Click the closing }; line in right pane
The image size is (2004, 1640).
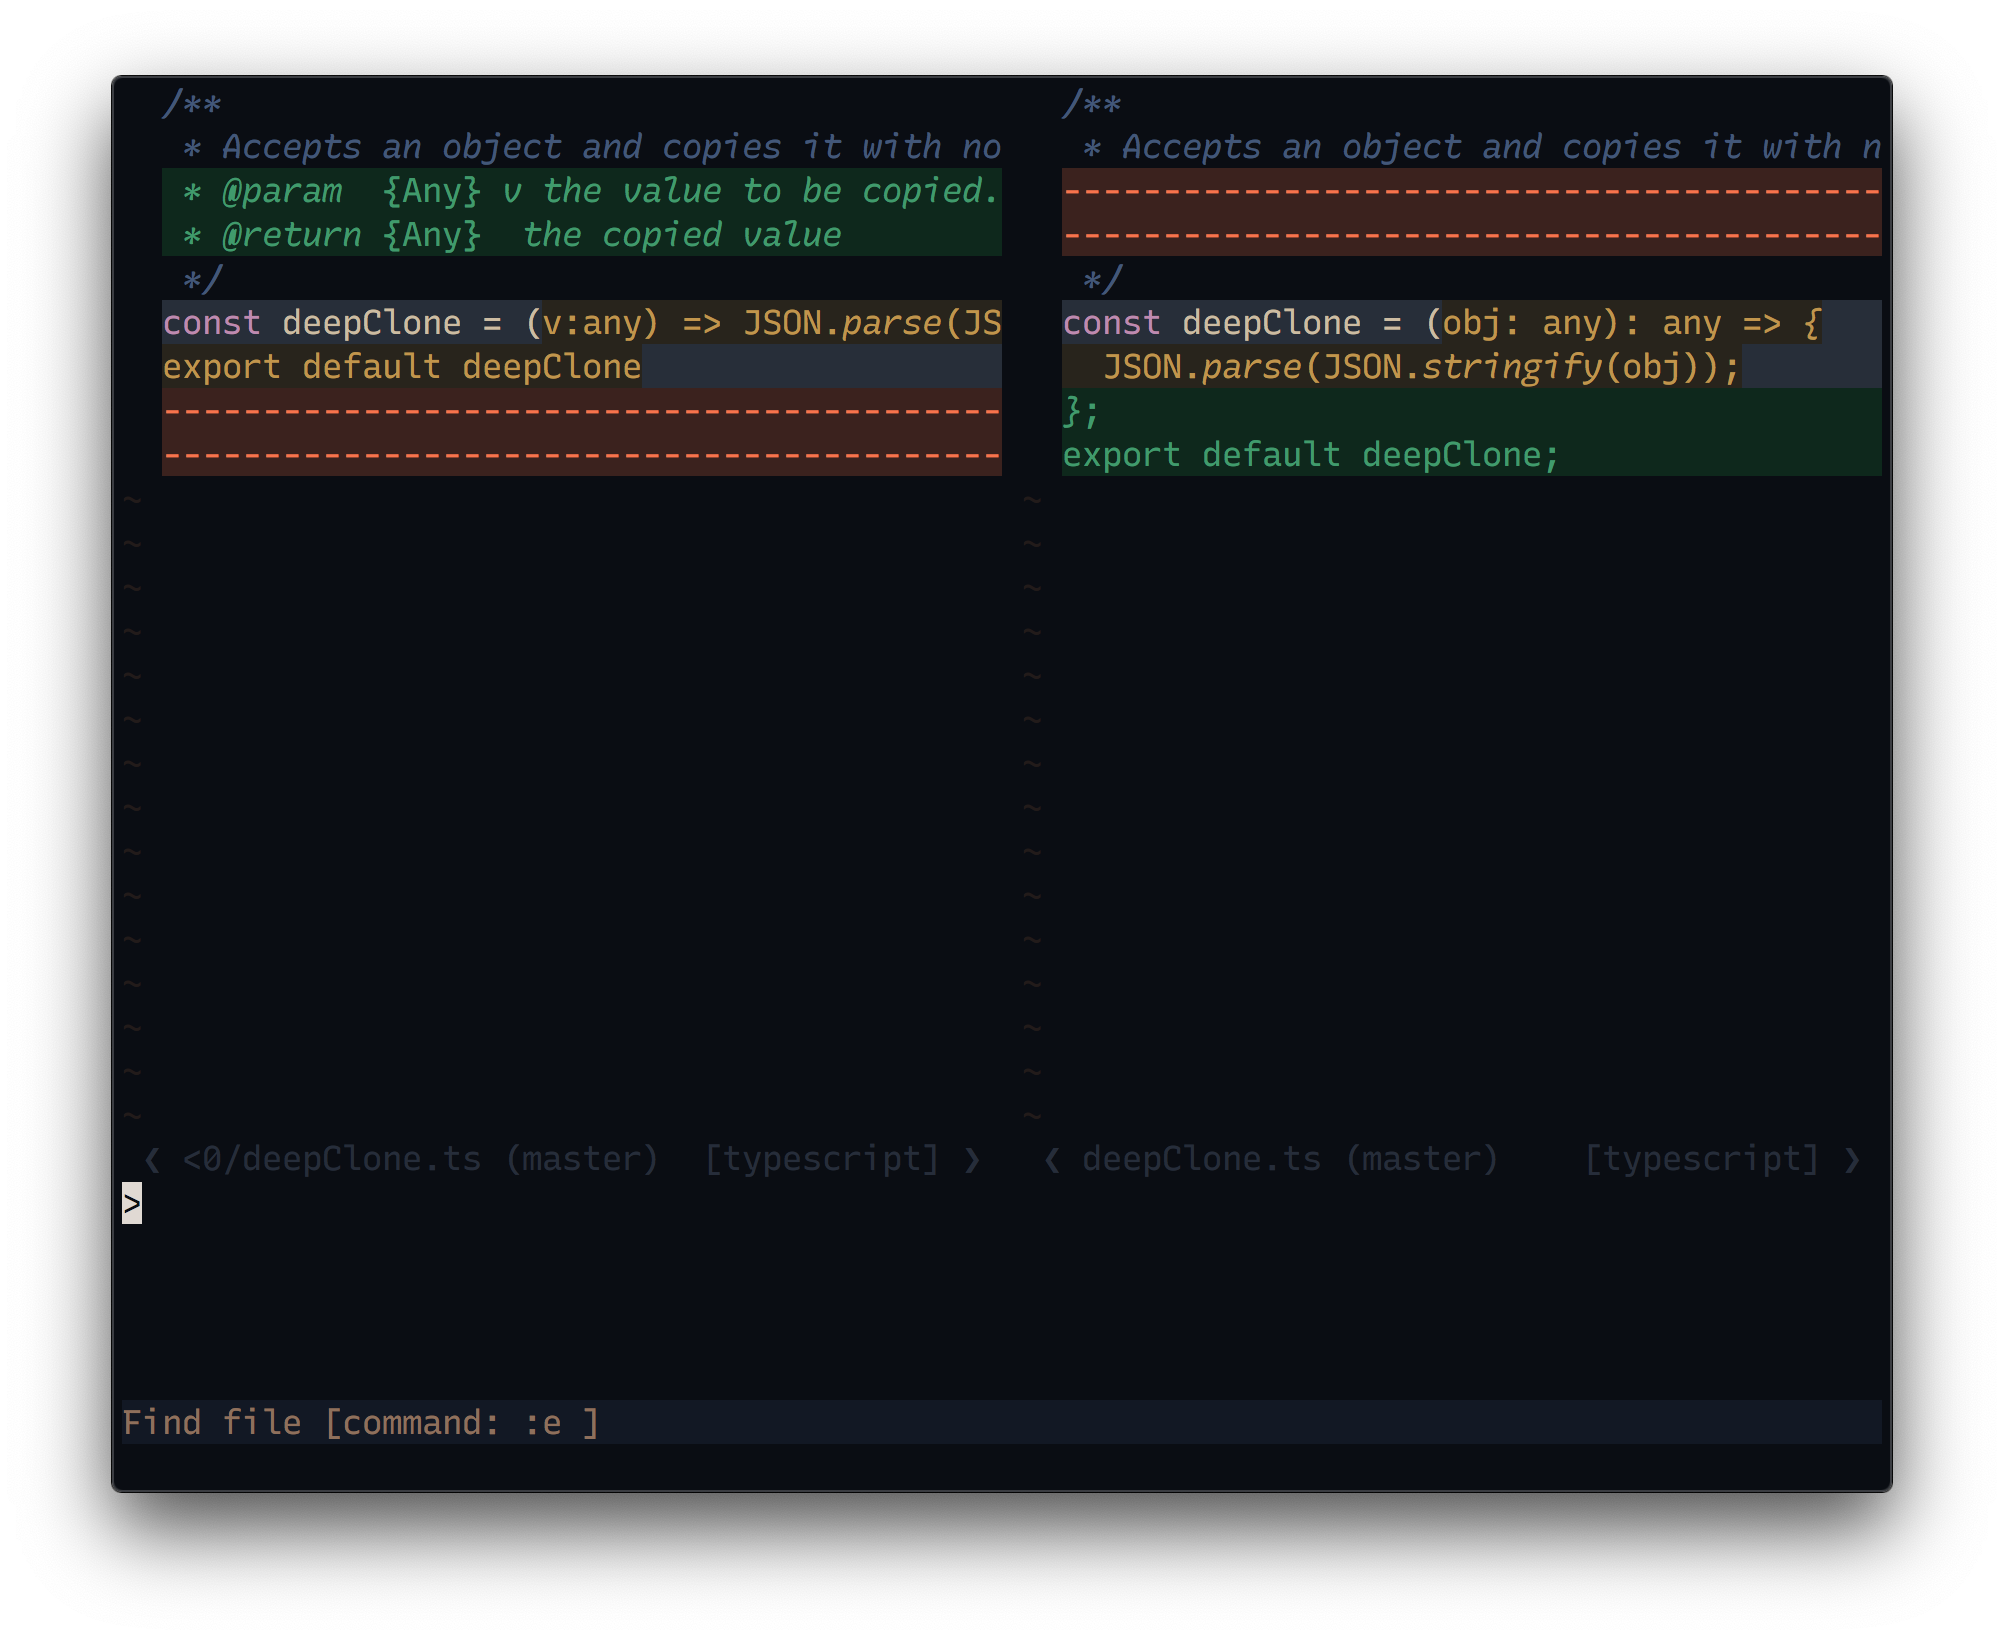[1082, 411]
